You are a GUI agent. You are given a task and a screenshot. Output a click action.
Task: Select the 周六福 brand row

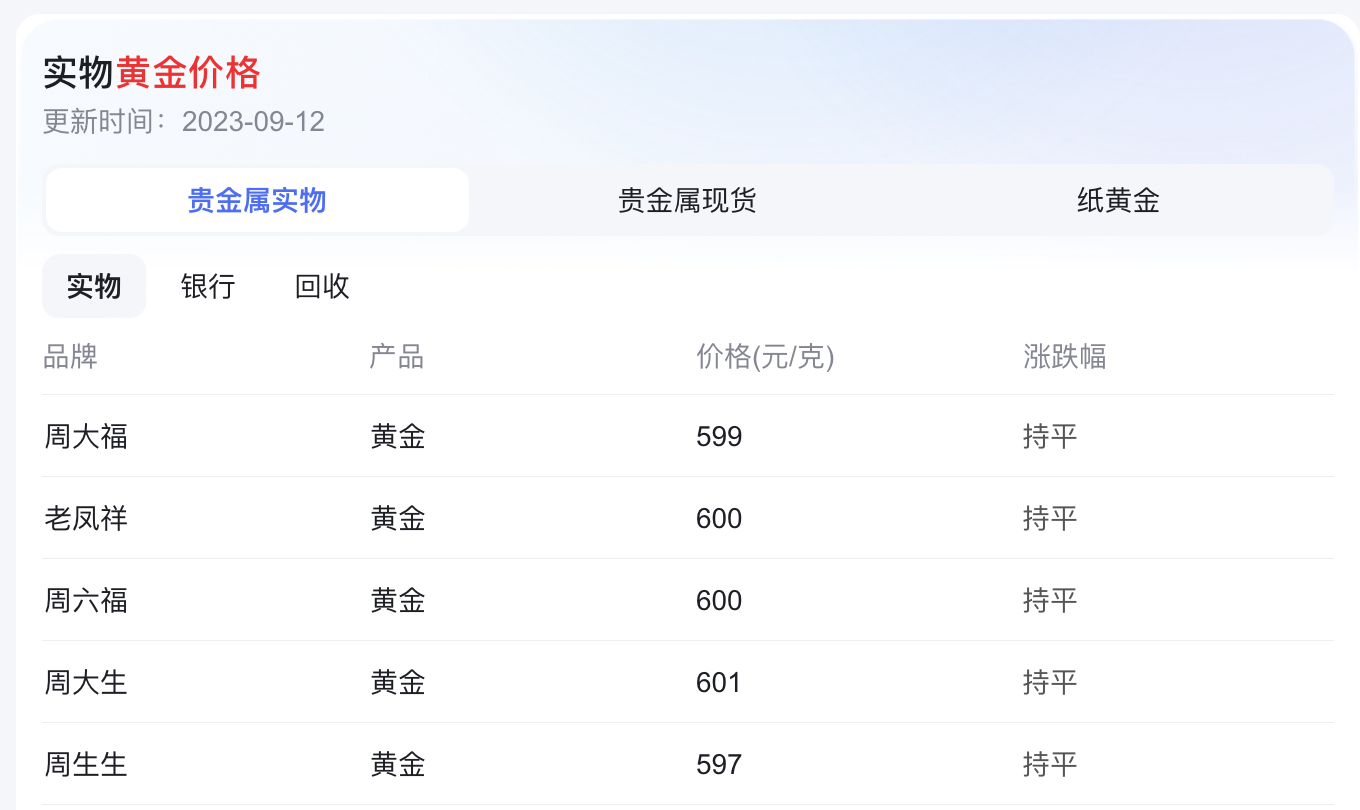(86, 600)
